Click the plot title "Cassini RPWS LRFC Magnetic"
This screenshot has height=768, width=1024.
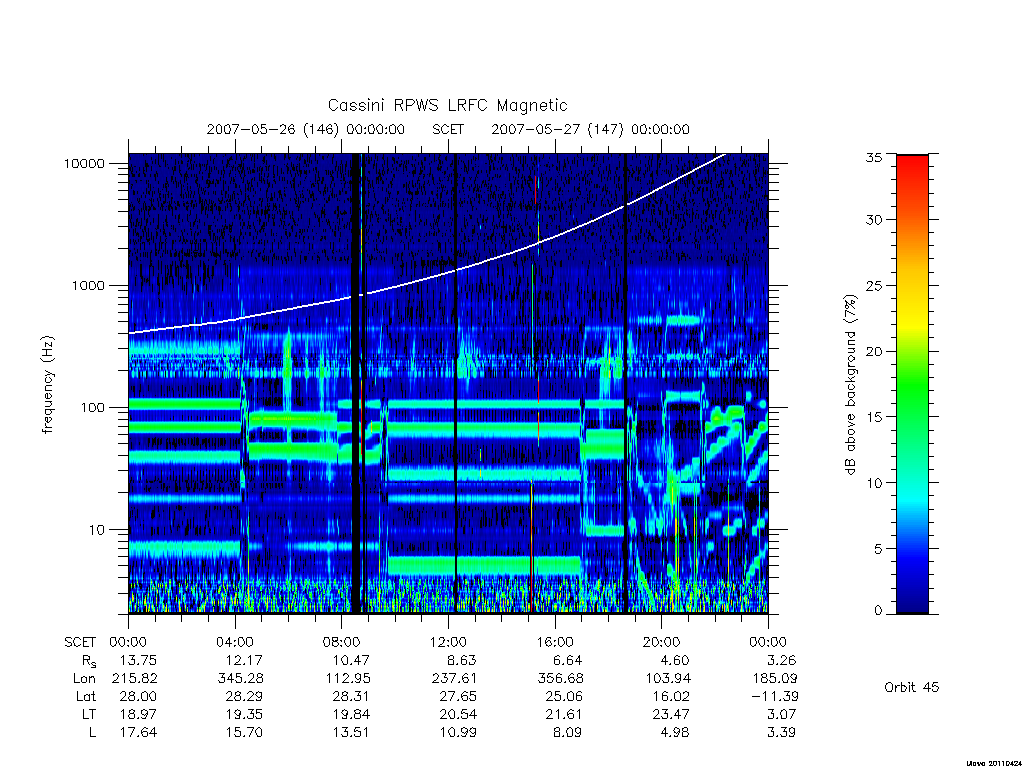447,105
